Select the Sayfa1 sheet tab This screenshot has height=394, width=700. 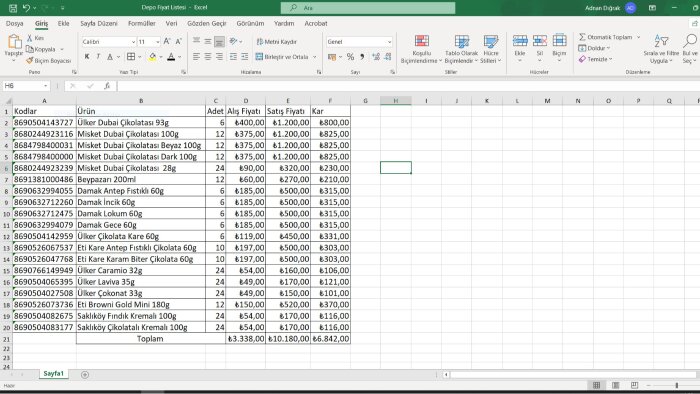tap(54, 373)
